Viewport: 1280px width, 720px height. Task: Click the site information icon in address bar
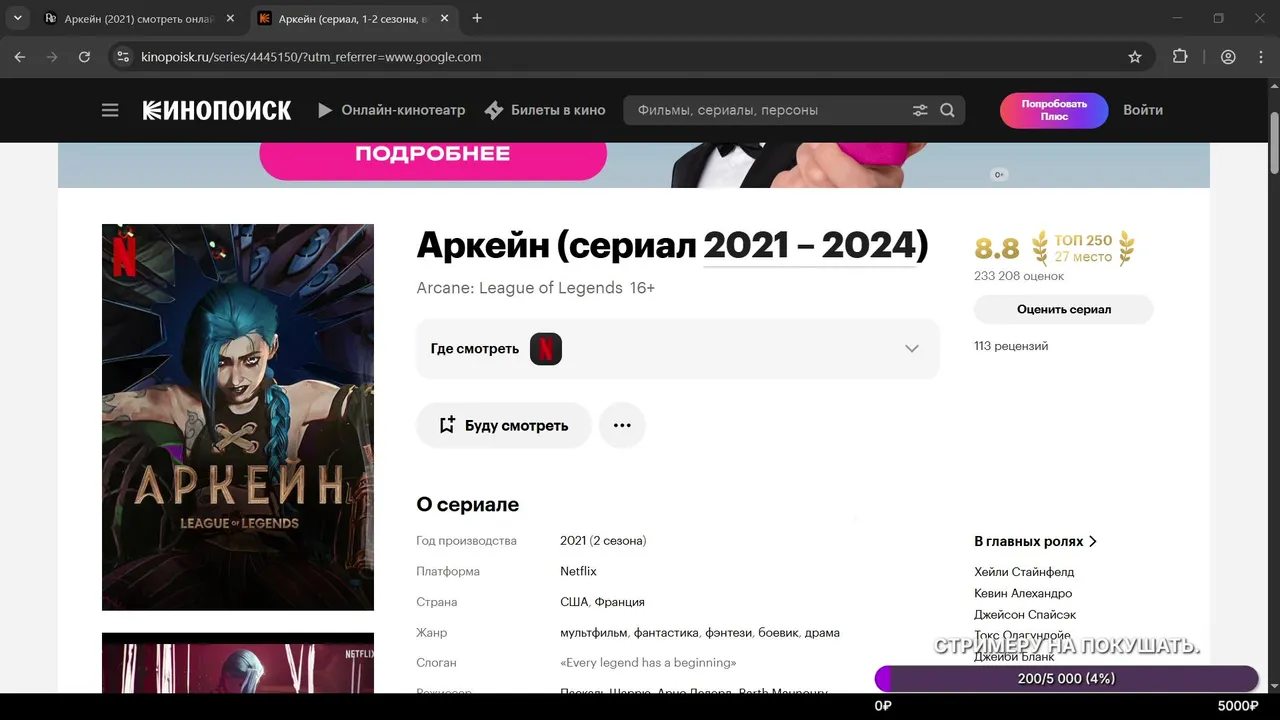coord(123,57)
